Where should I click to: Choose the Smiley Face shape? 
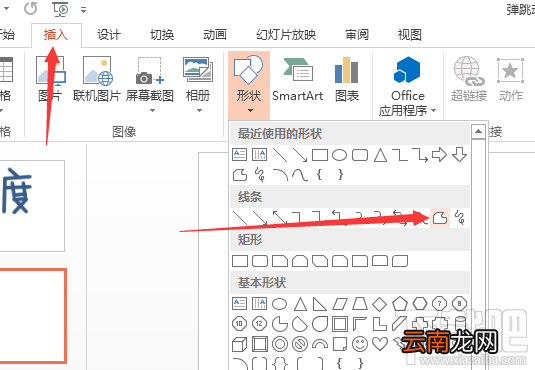tap(360, 344)
